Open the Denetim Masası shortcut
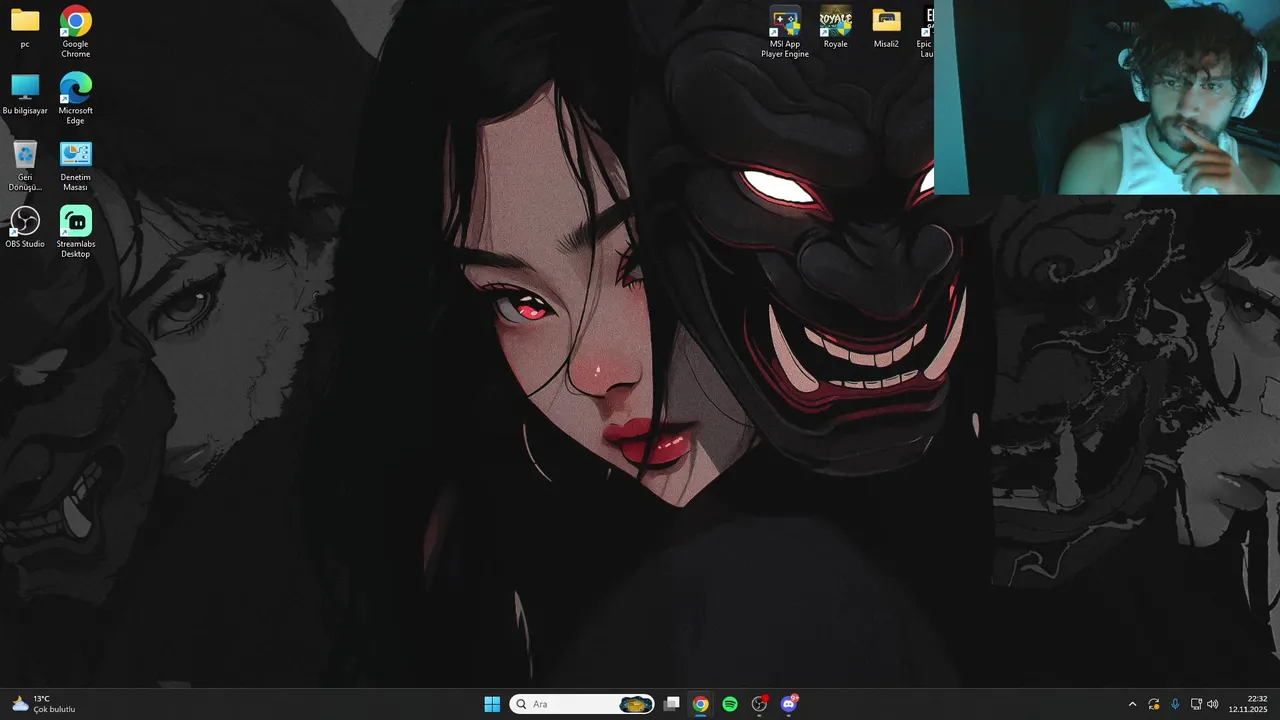The height and width of the screenshot is (720, 1280). pos(75,166)
